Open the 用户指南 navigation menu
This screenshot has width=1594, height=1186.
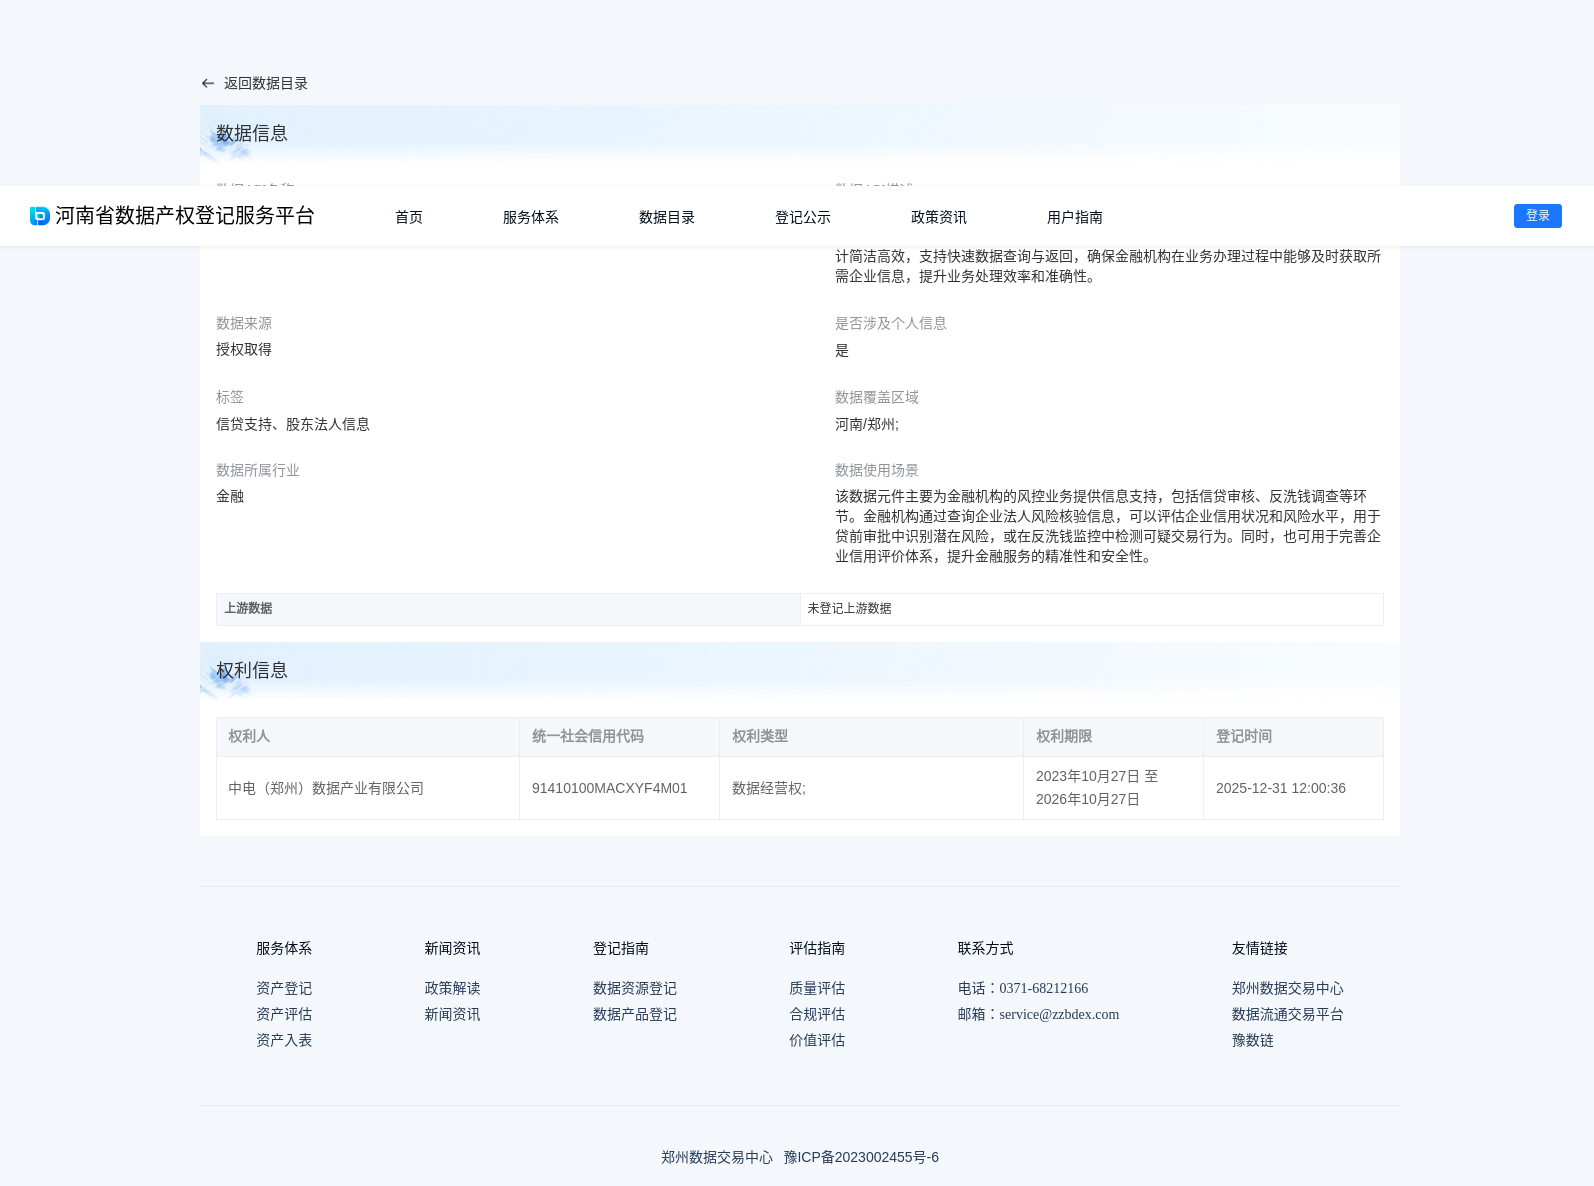[x=1075, y=217]
